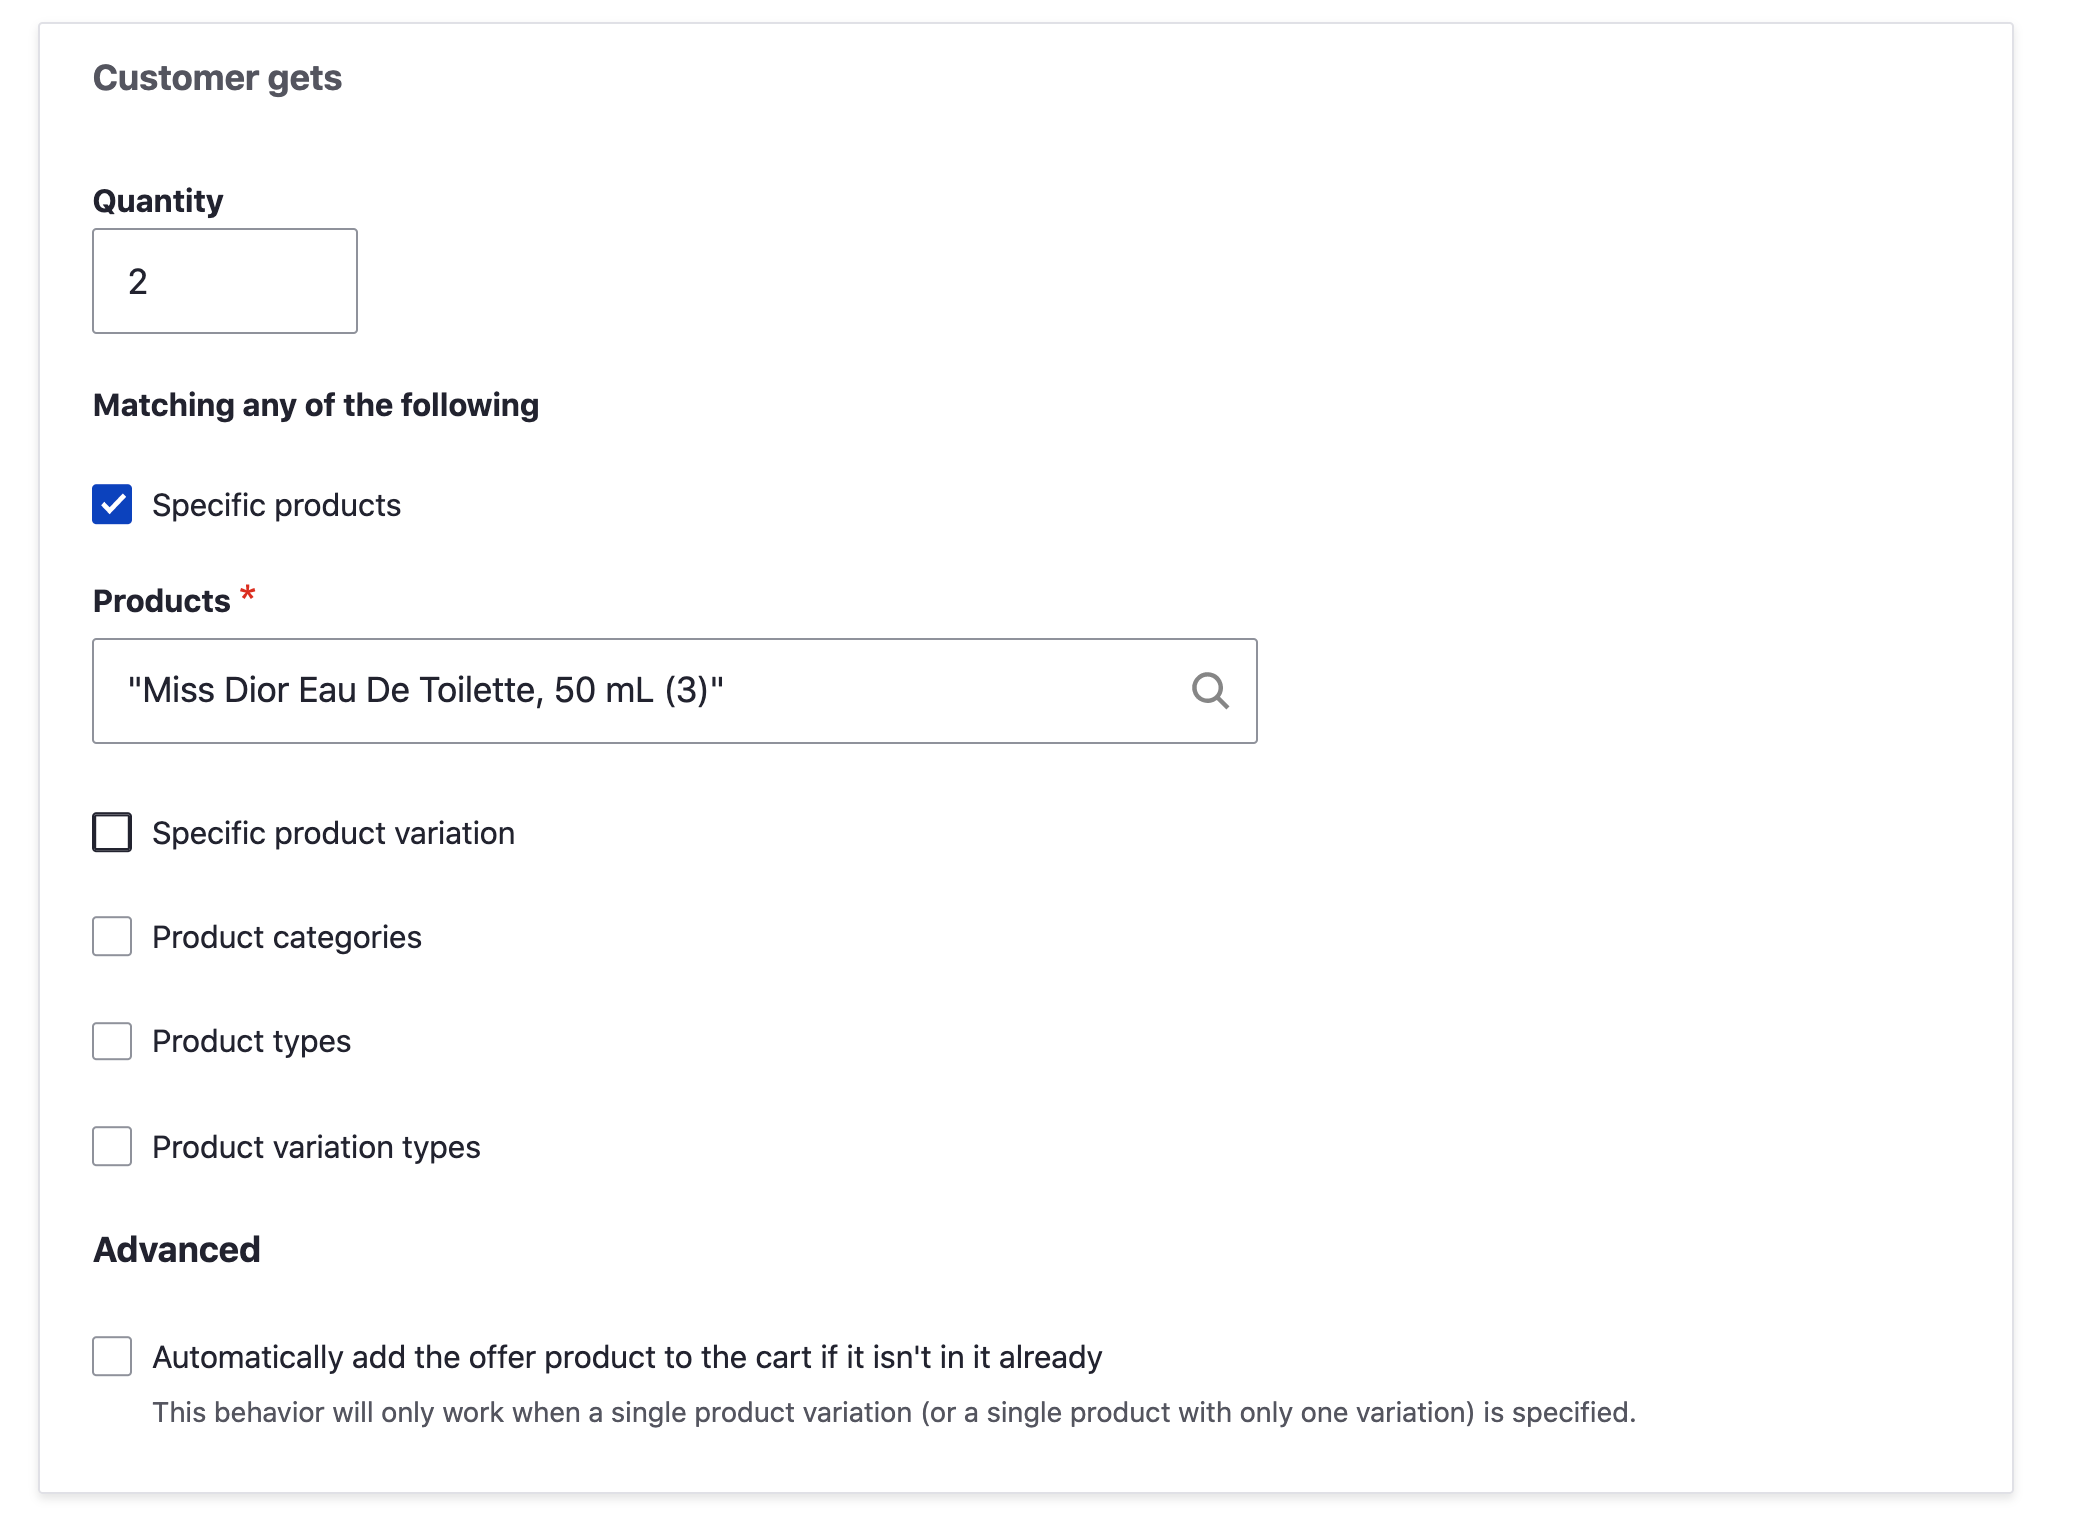
Task: Tick the Product types checkbox box
Action: (112, 1041)
